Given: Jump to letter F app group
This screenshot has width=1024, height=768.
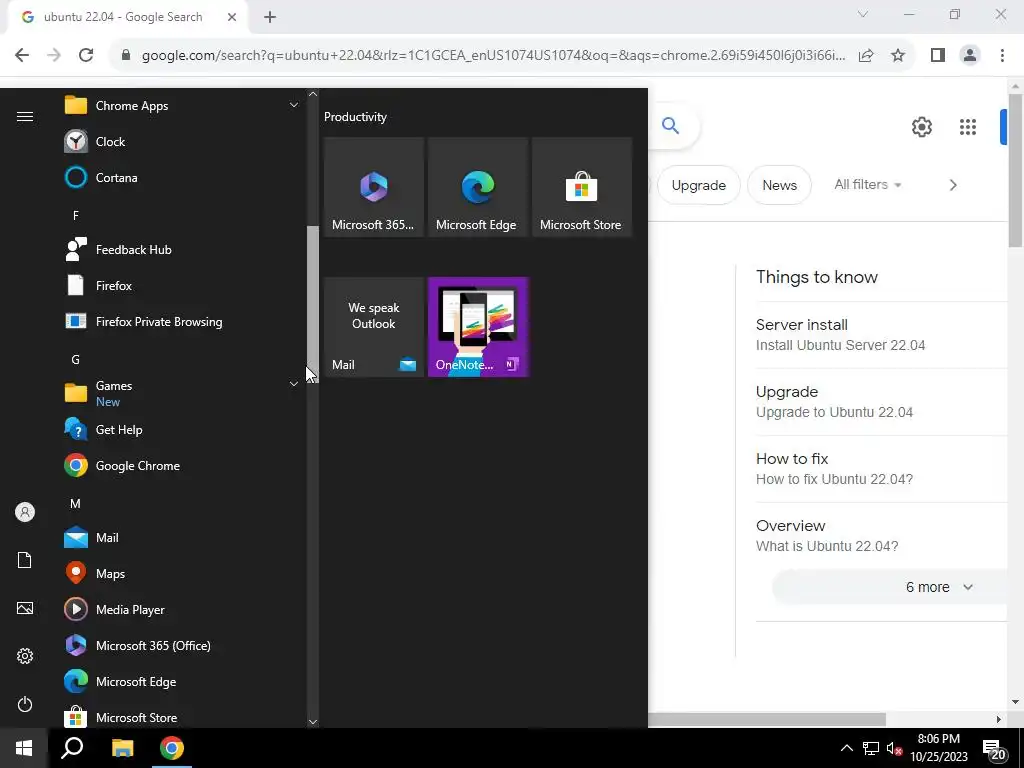Looking at the screenshot, I should tap(76, 216).
